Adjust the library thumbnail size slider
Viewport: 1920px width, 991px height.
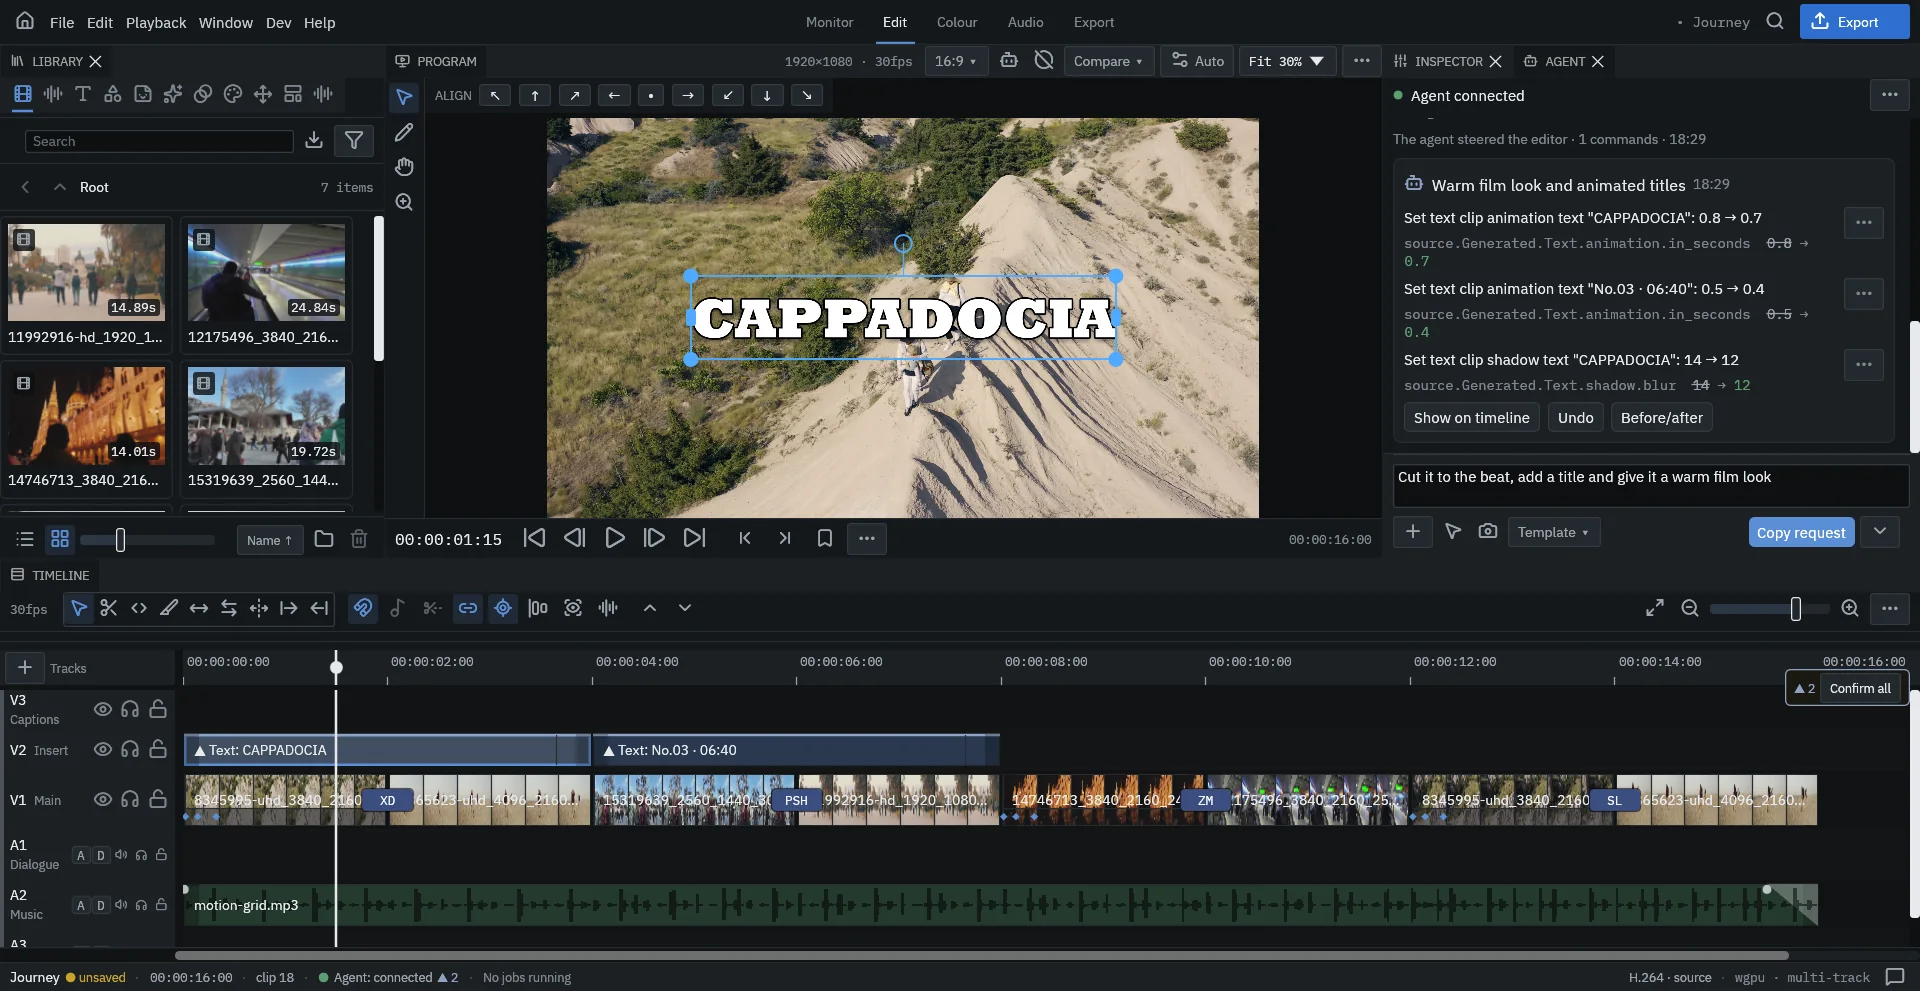pos(147,540)
